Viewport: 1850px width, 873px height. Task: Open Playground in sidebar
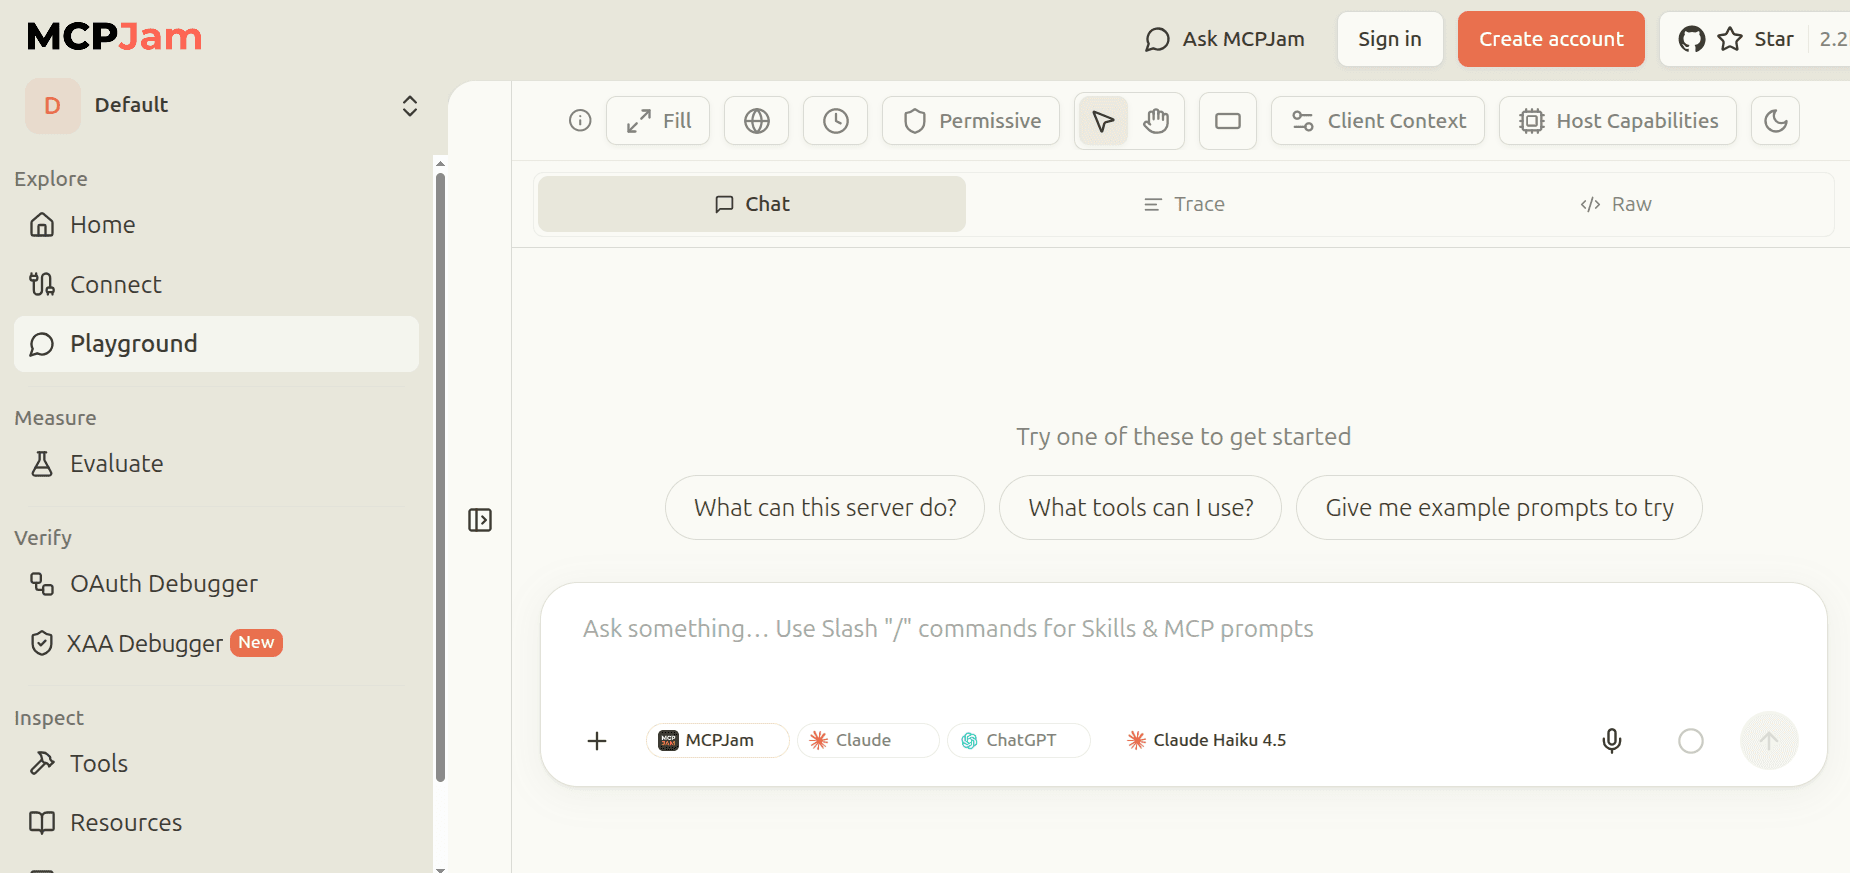(x=216, y=344)
